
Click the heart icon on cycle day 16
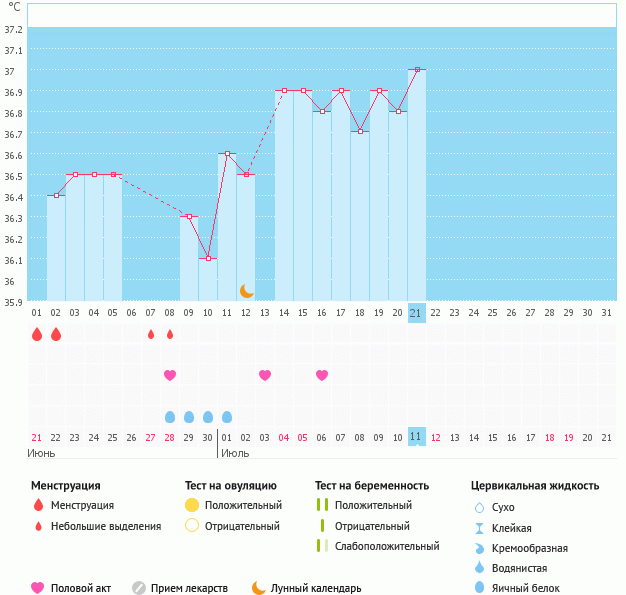[322, 375]
